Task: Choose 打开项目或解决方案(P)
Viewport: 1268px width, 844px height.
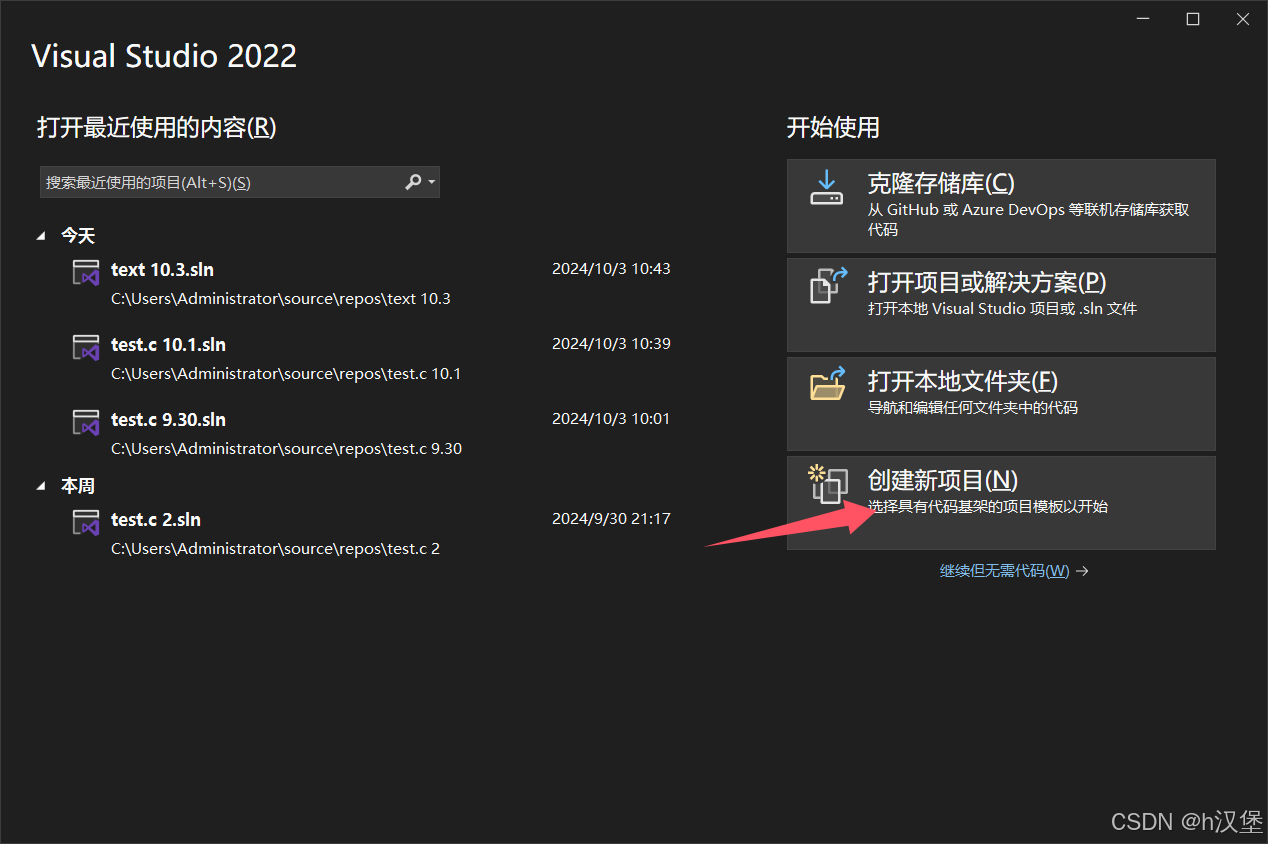Action: tap(1001, 305)
